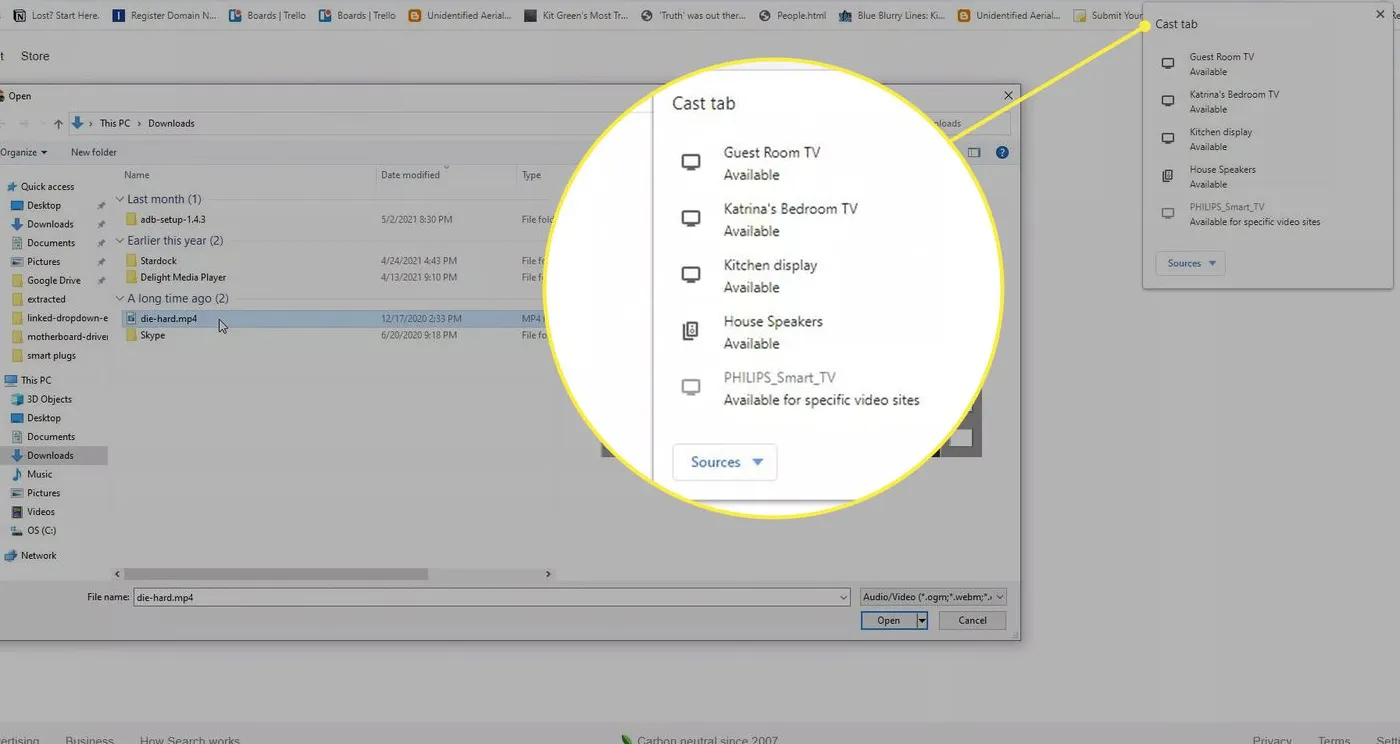
Task: Collapse the 'A long time ago' group
Action: pyautogui.click(x=122, y=298)
